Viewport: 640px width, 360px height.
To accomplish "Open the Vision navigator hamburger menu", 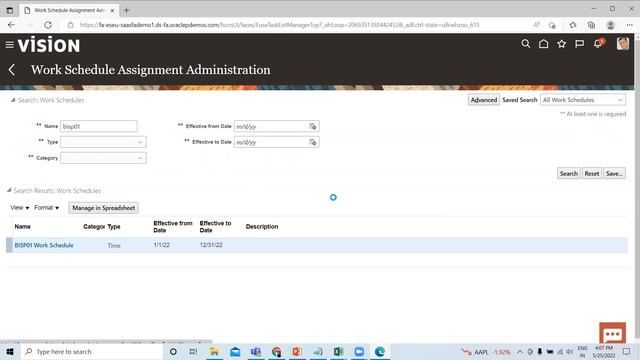I will (9, 44).
